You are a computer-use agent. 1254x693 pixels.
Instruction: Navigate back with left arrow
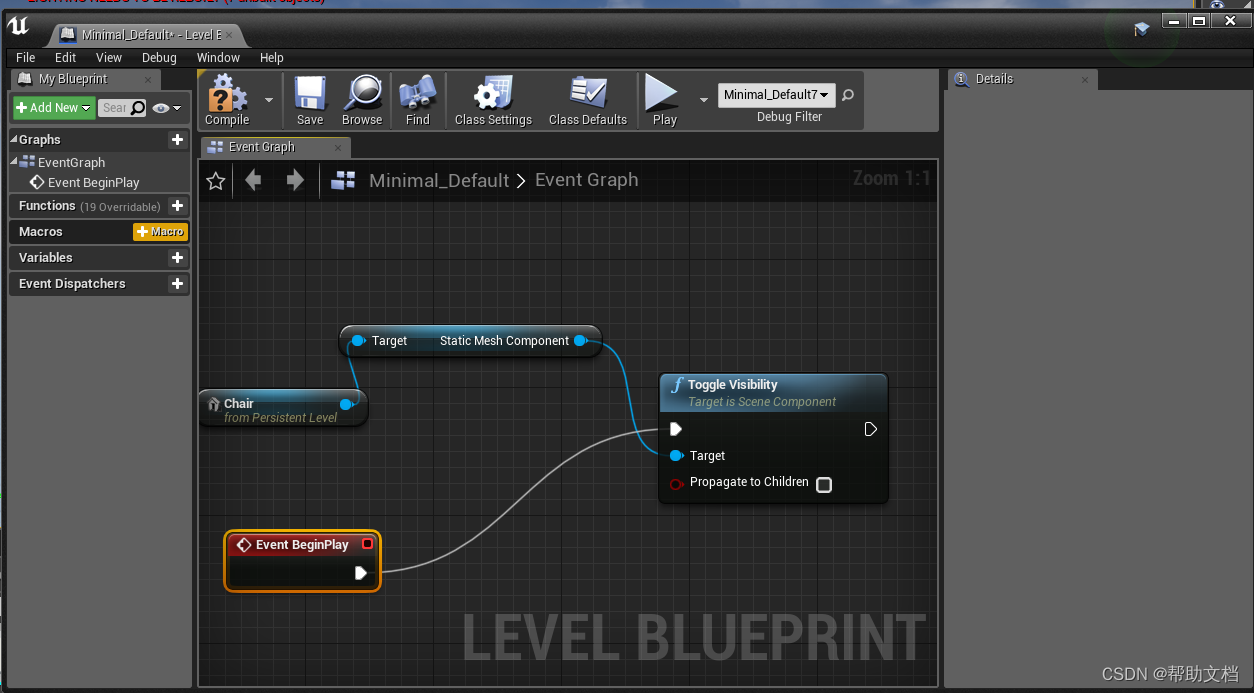pos(253,180)
